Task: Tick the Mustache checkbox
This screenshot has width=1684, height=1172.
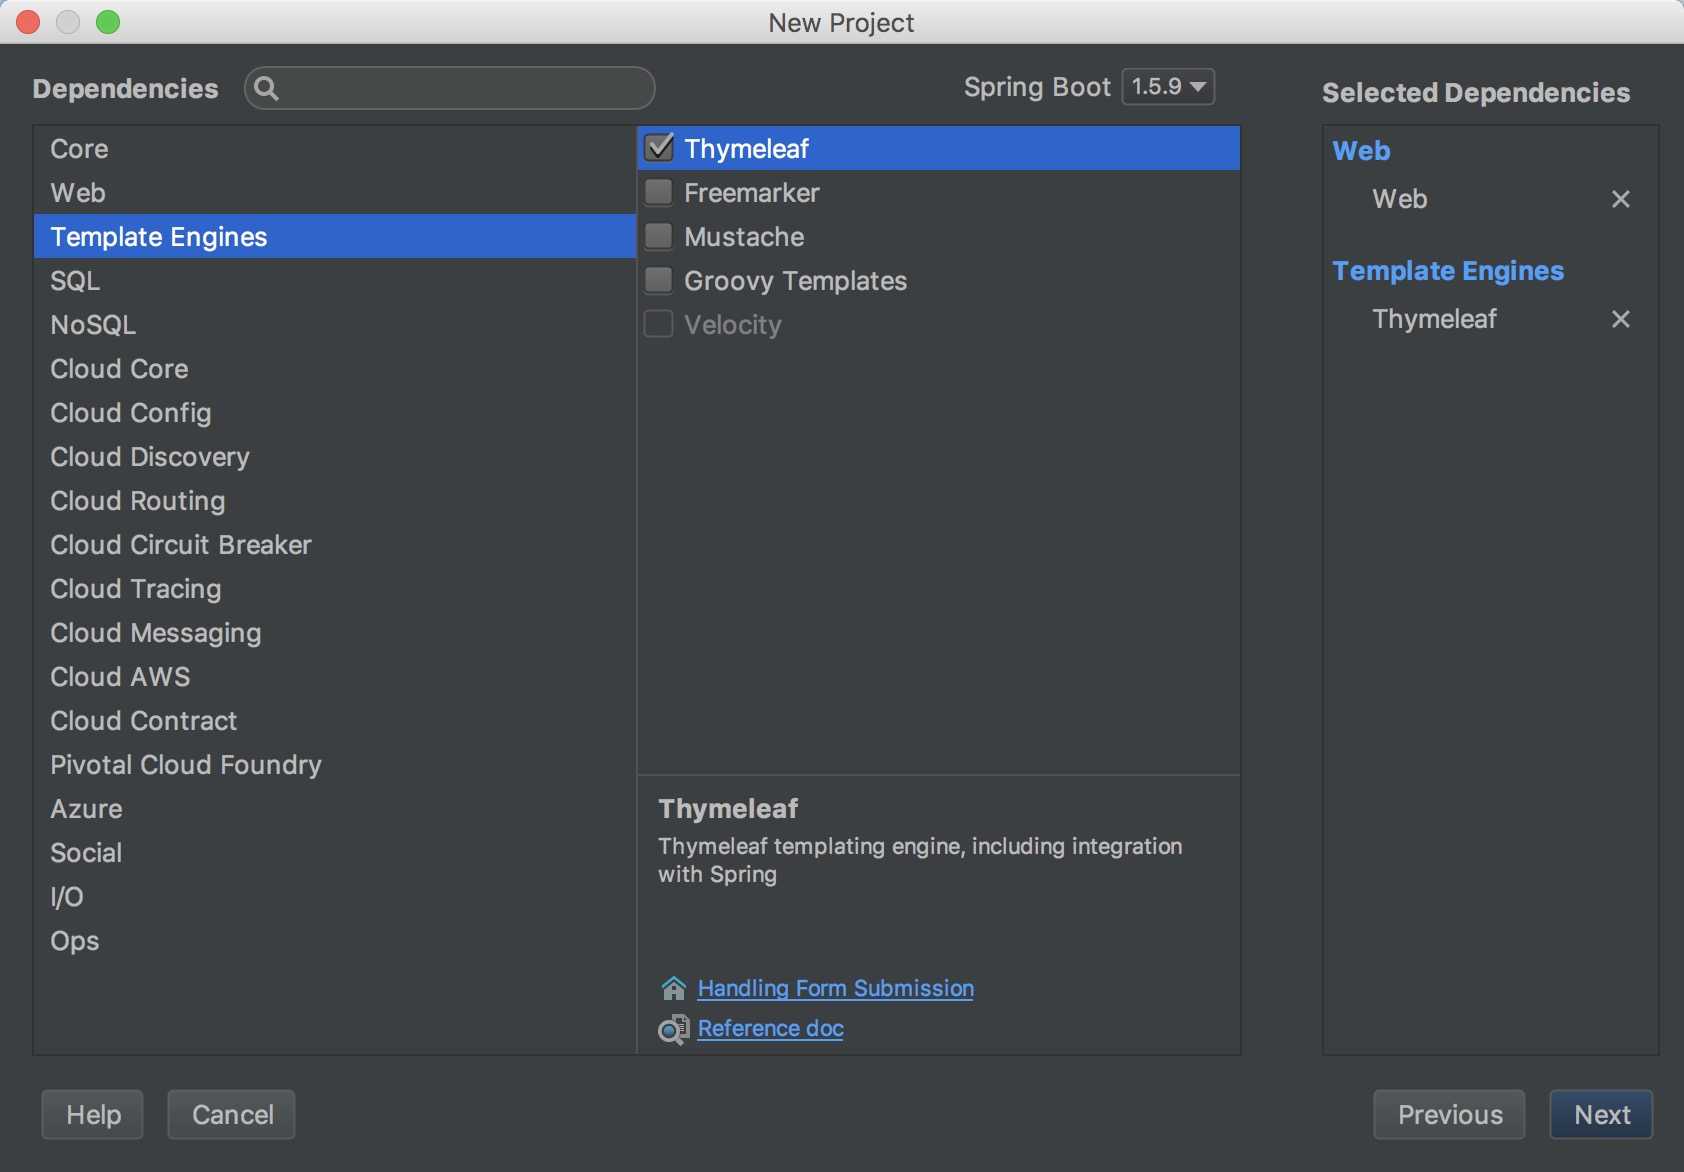Action: (659, 236)
